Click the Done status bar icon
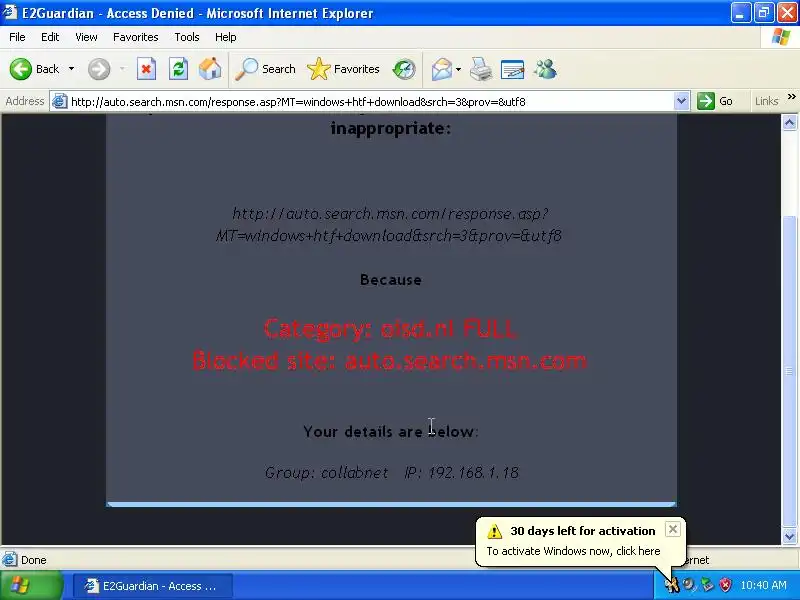The width and height of the screenshot is (800, 600). [10, 560]
